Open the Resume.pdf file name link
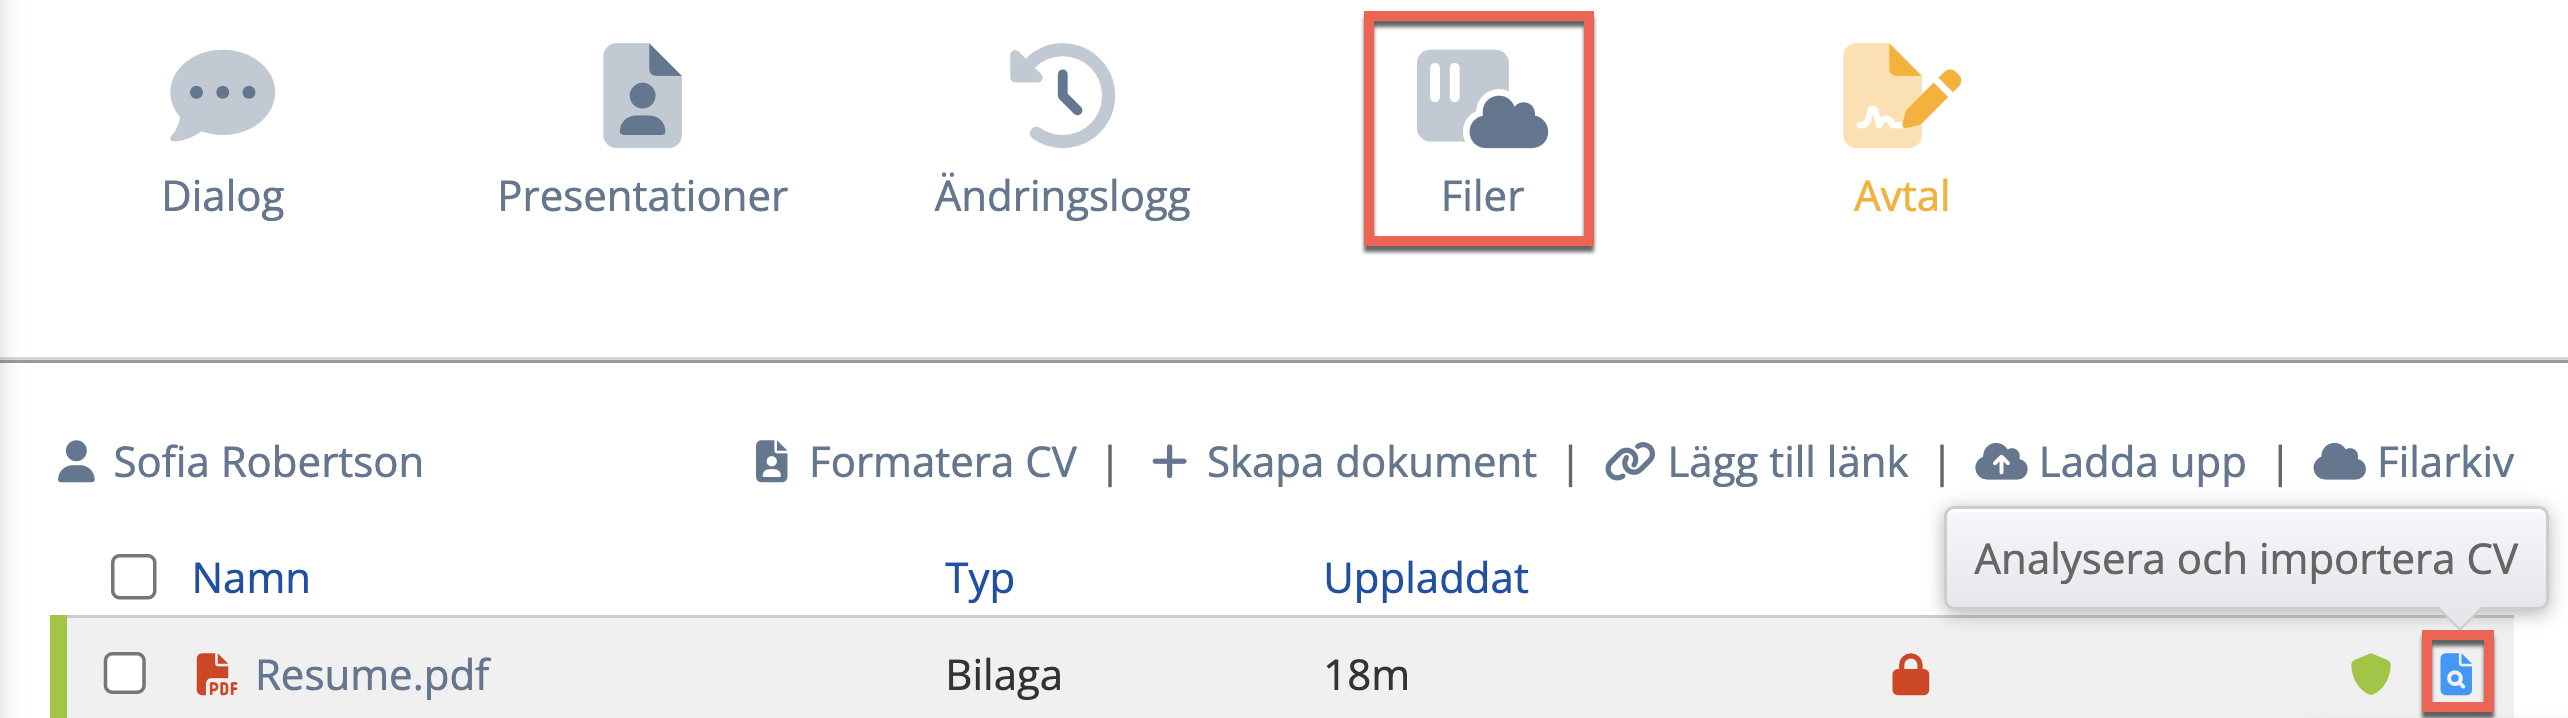The image size is (2568, 718). point(372,675)
